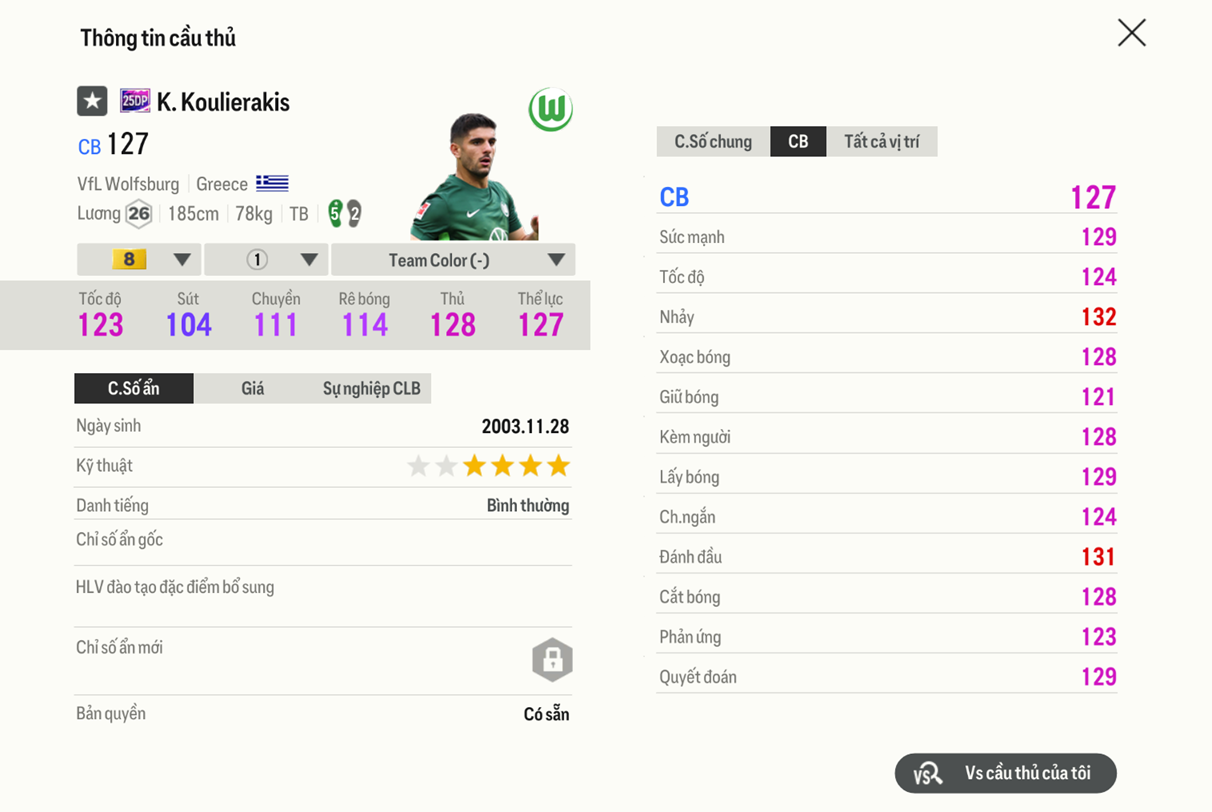Click the gray right foot icon
The height and width of the screenshot is (812, 1212).
click(x=354, y=213)
